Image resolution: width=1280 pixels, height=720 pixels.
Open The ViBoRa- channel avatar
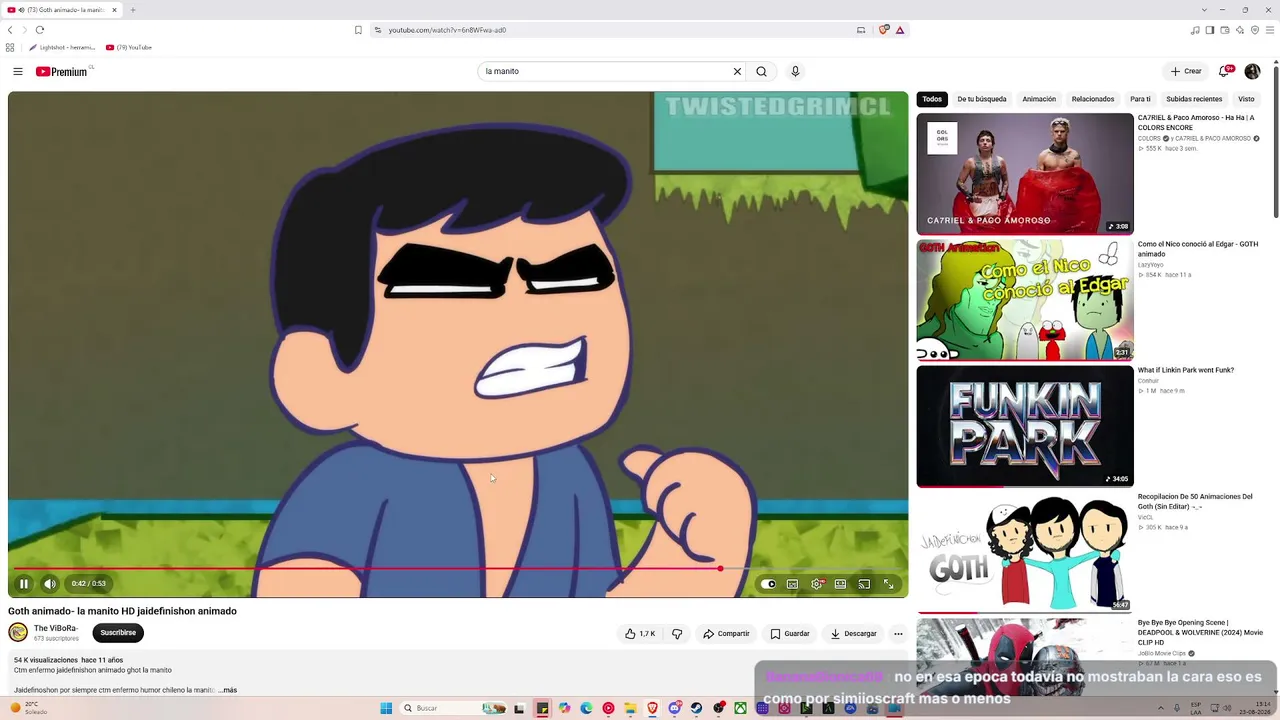point(18,632)
